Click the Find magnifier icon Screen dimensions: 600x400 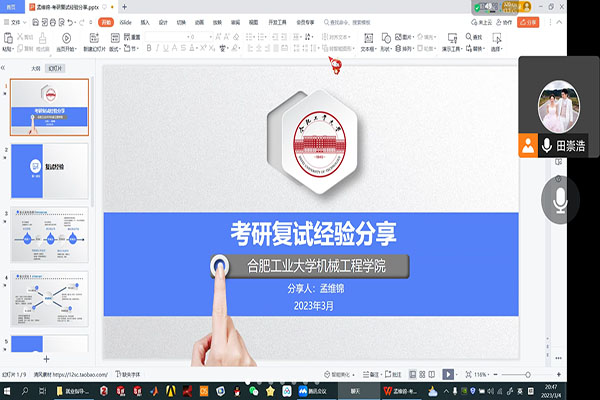point(468,37)
